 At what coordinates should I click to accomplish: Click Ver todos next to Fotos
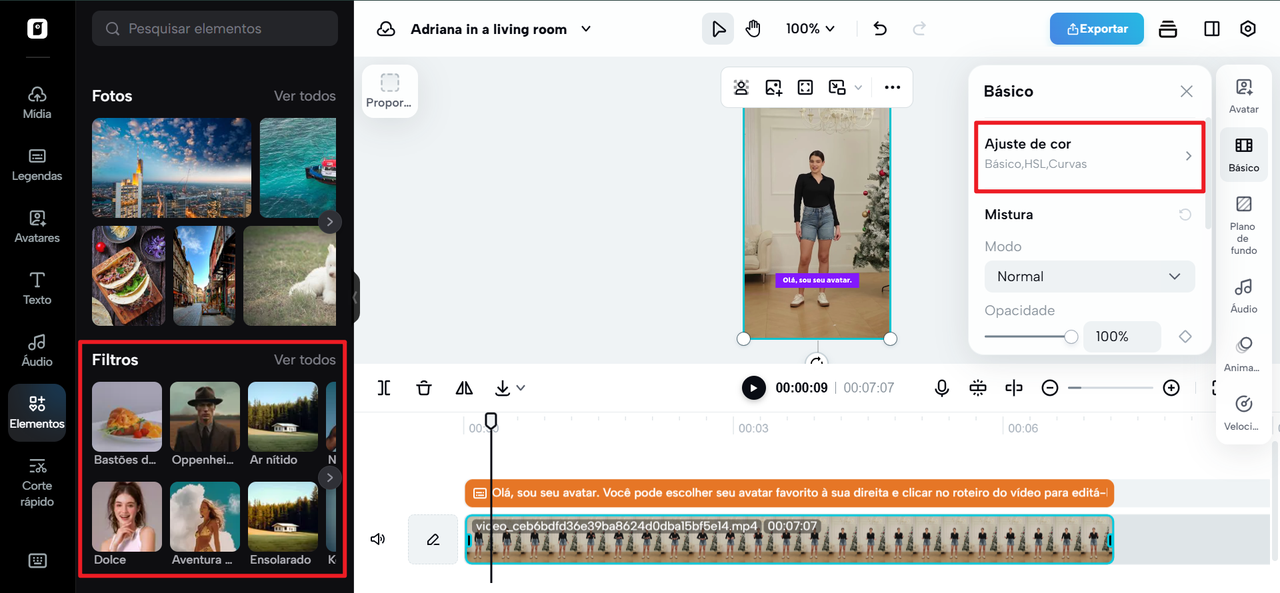tap(305, 96)
